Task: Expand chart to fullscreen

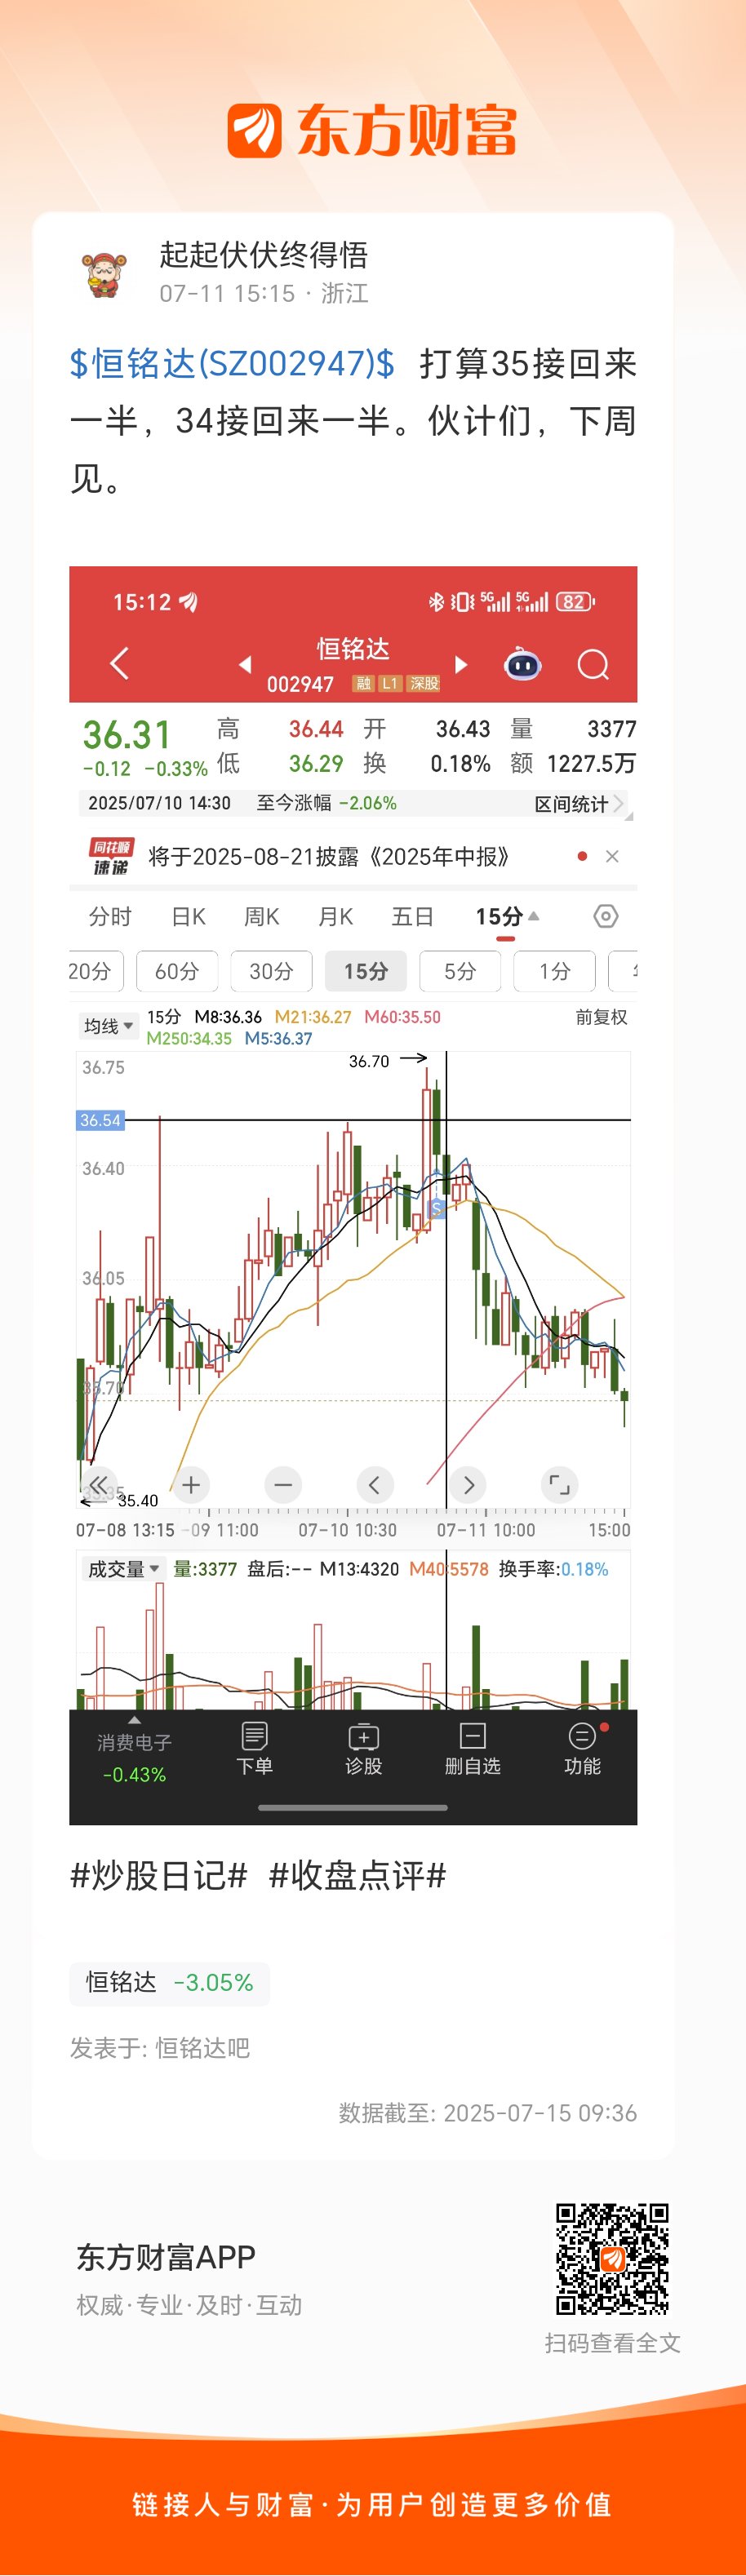Action: (x=559, y=1484)
